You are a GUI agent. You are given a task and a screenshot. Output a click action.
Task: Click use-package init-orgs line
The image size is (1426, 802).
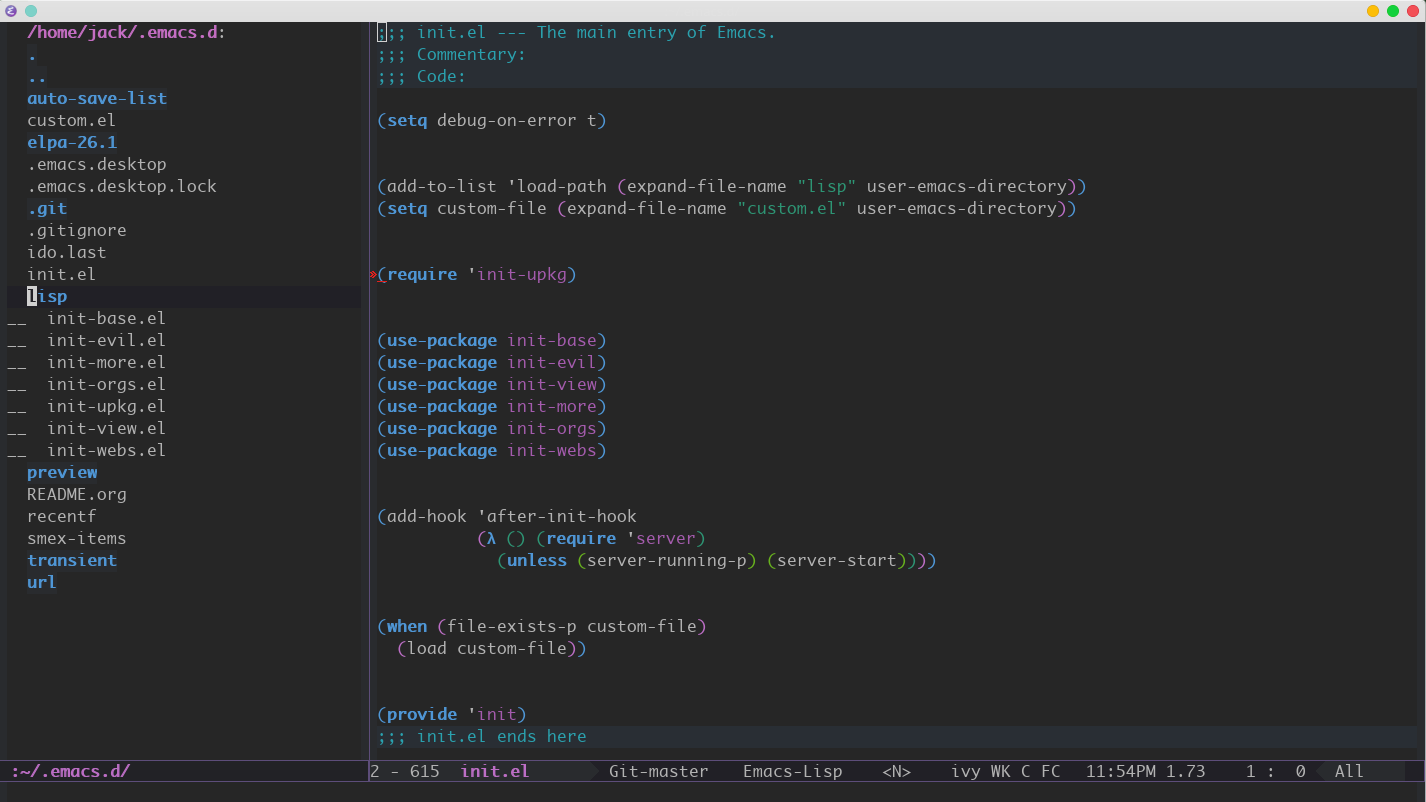(492, 428)
